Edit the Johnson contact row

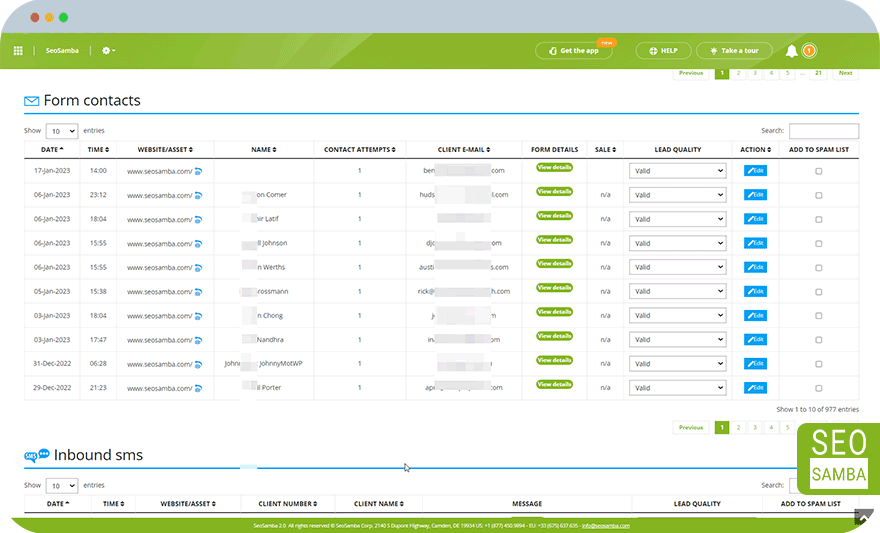[x=755, y=243]
